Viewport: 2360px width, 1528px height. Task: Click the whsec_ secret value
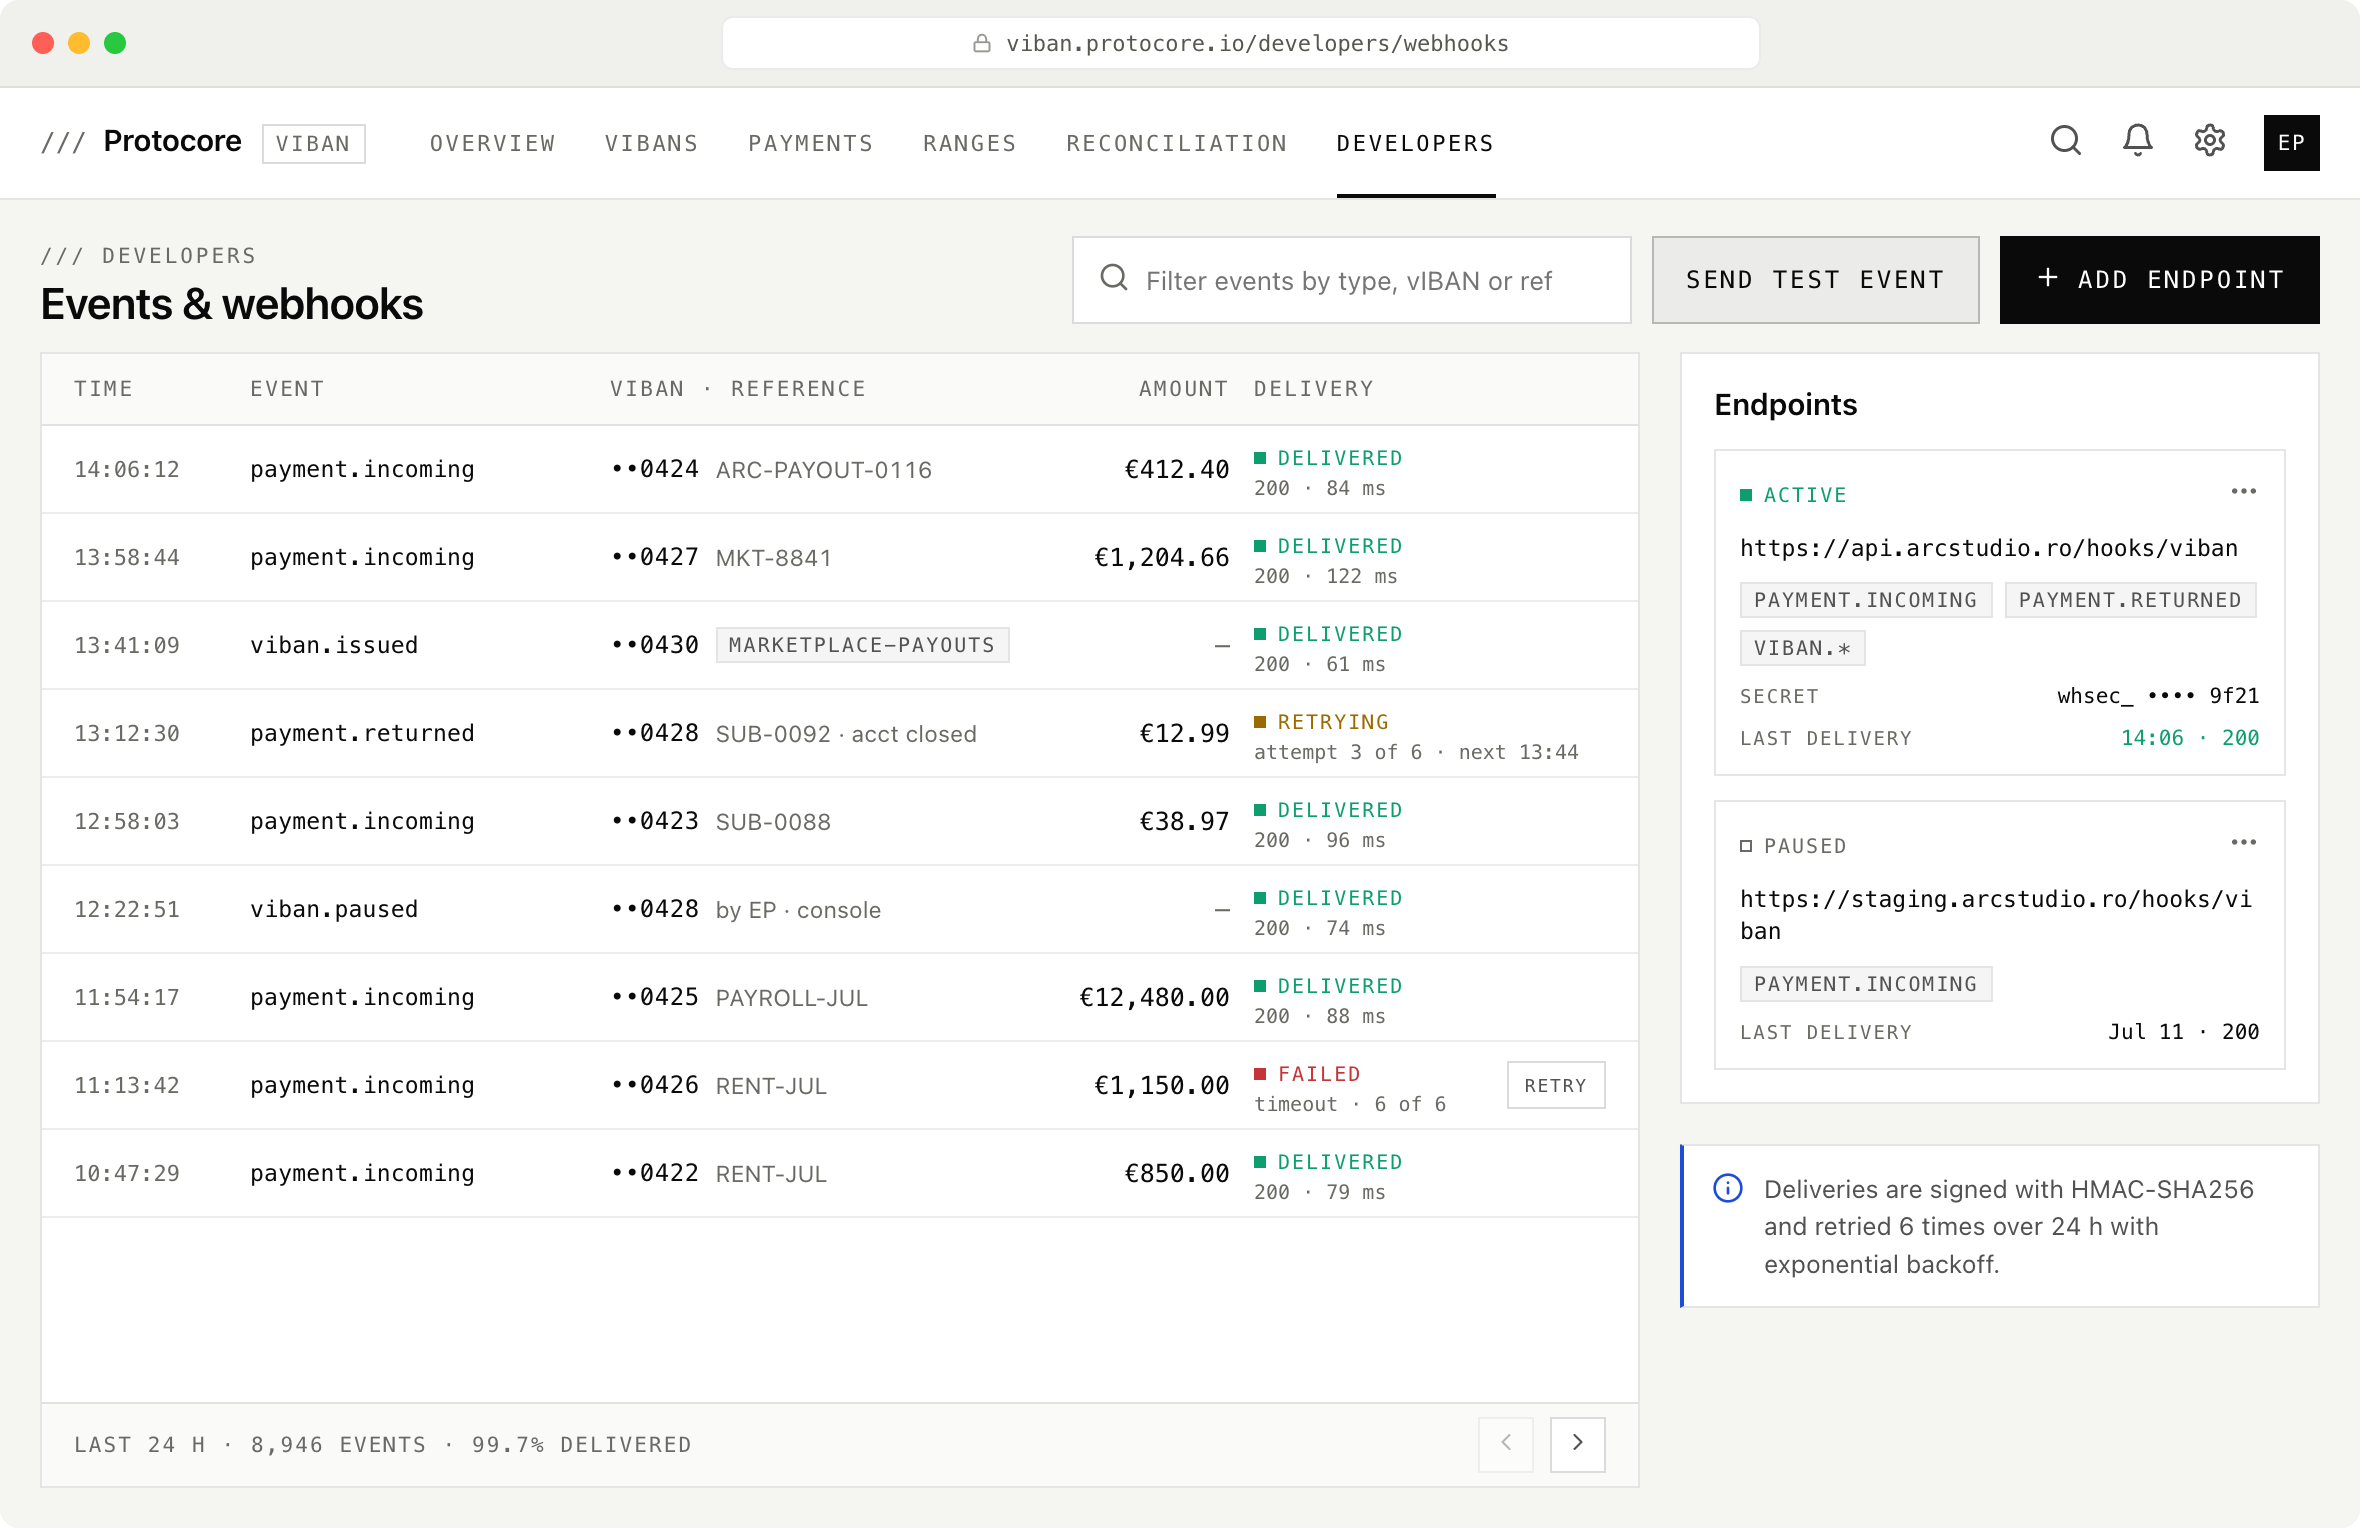pyautogui.click(x=2158, y=696)
